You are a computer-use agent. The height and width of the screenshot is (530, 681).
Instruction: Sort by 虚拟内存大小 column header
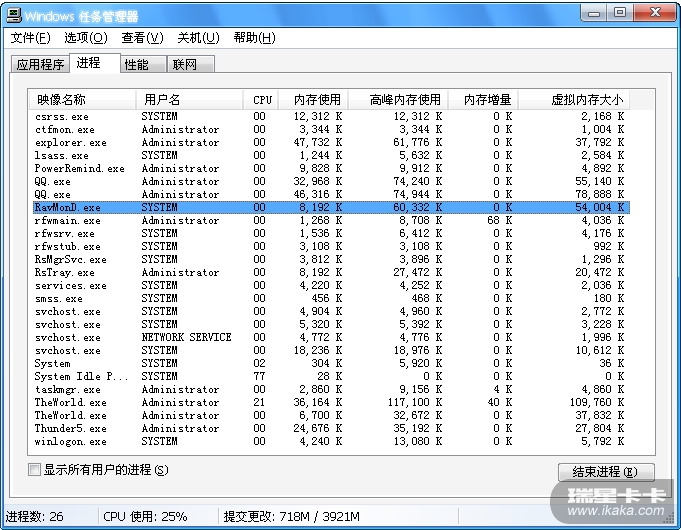click(x=574, y=100)
